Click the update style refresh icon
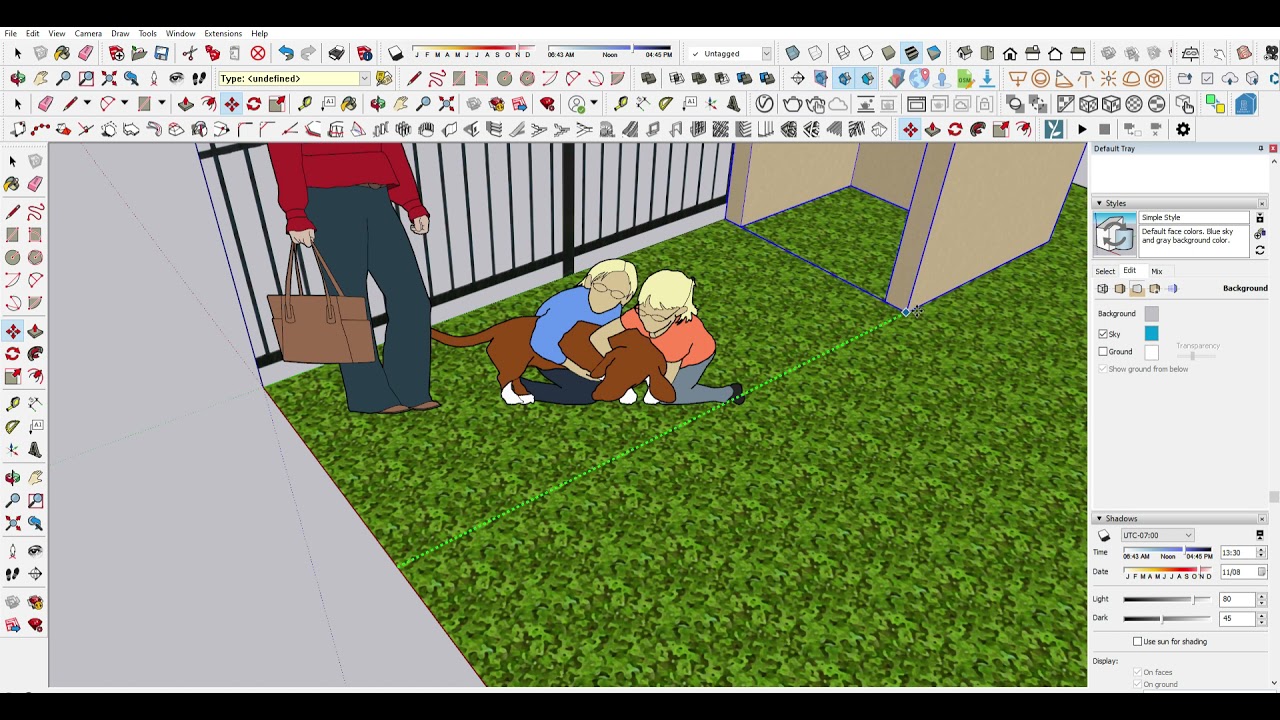The height and width of the screenshot is (720, 1280). (x=1260, y=250)
